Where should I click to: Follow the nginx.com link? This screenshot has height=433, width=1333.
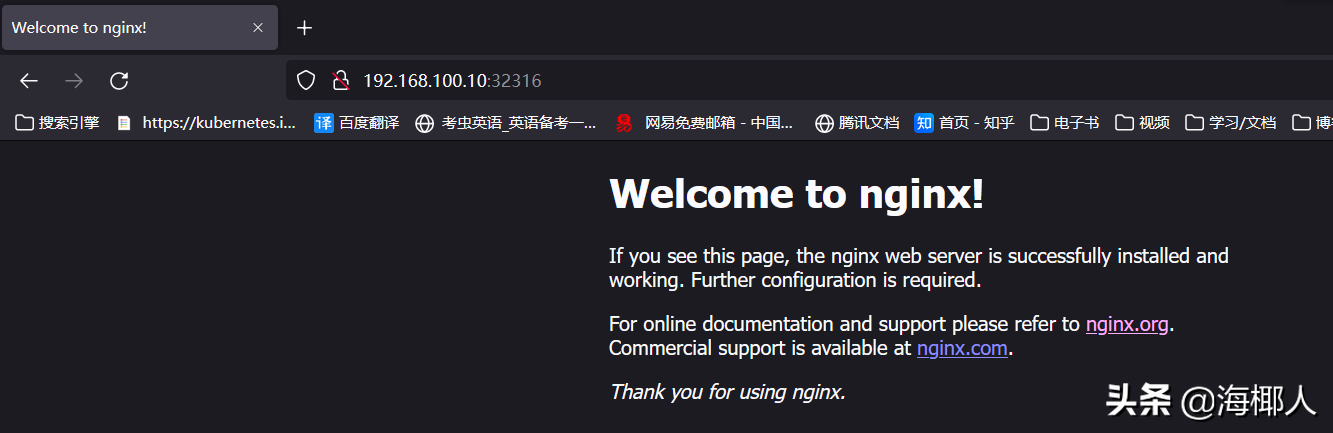click(962, 348)
